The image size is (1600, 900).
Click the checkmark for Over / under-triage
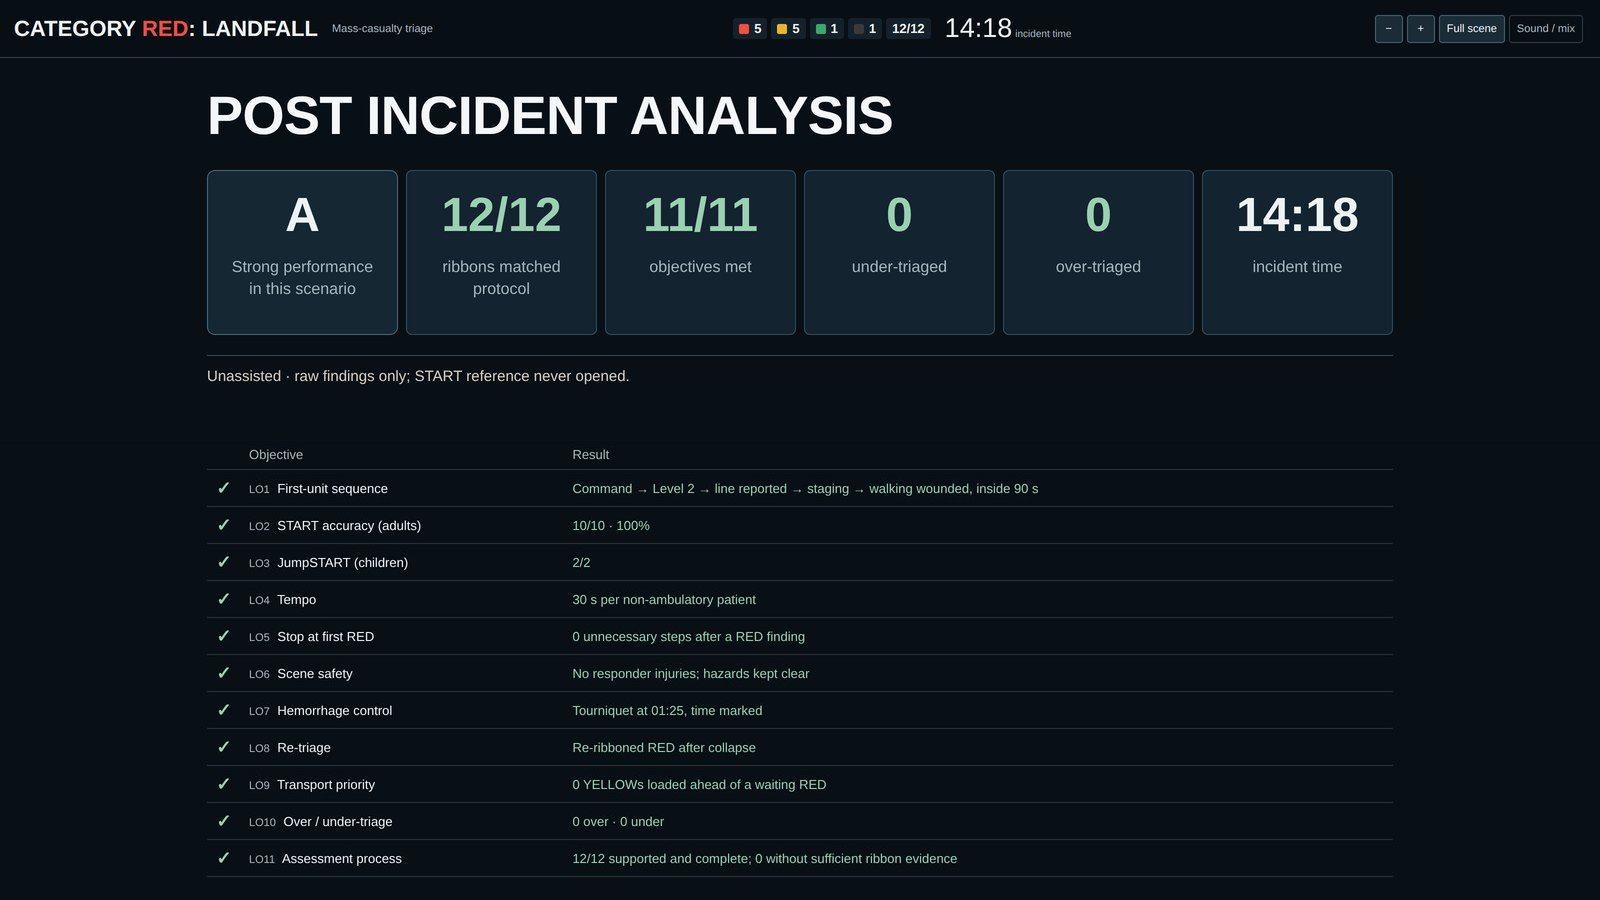pos(223,821)
